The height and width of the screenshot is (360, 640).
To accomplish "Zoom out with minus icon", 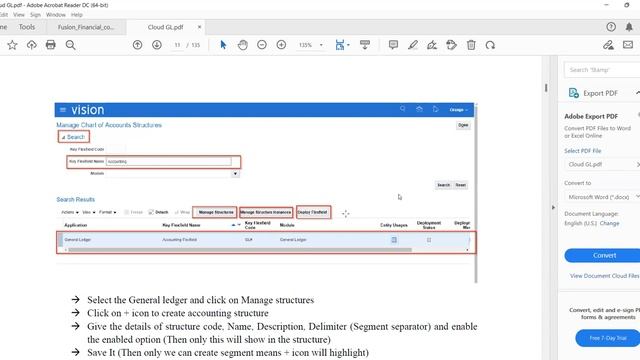I will [262, 45].
